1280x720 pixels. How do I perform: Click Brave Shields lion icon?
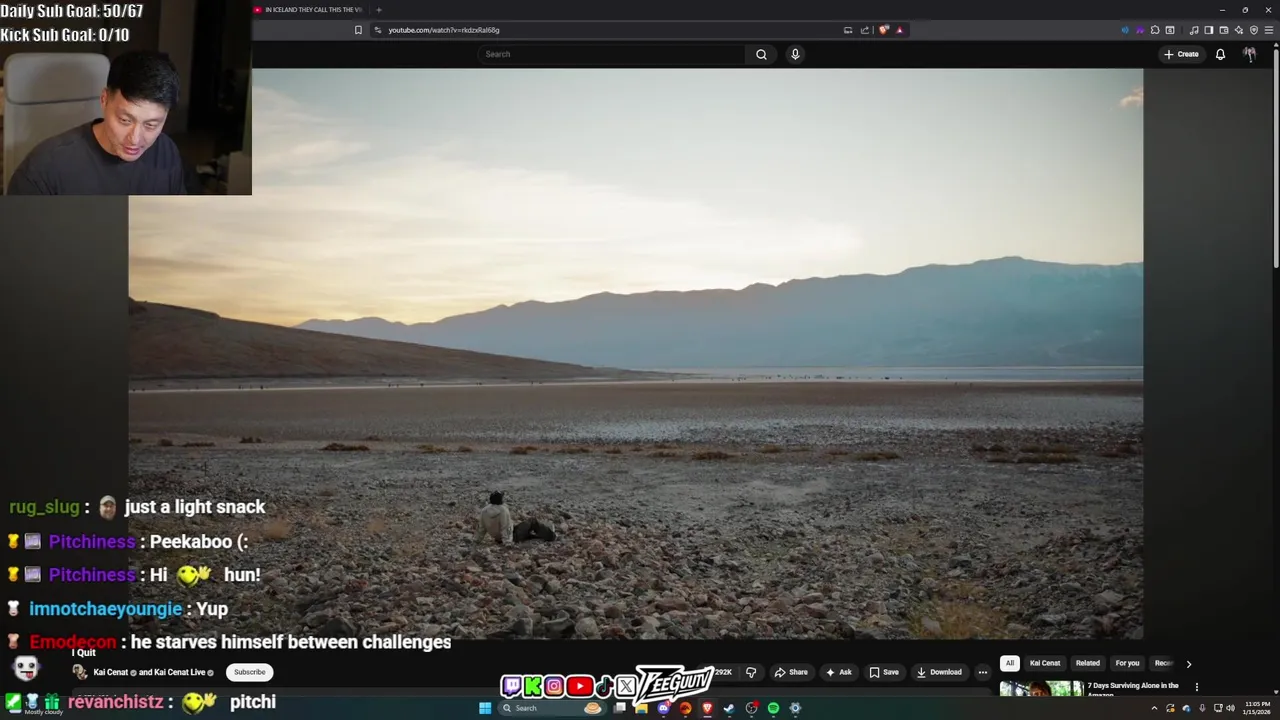click(884, 30)
